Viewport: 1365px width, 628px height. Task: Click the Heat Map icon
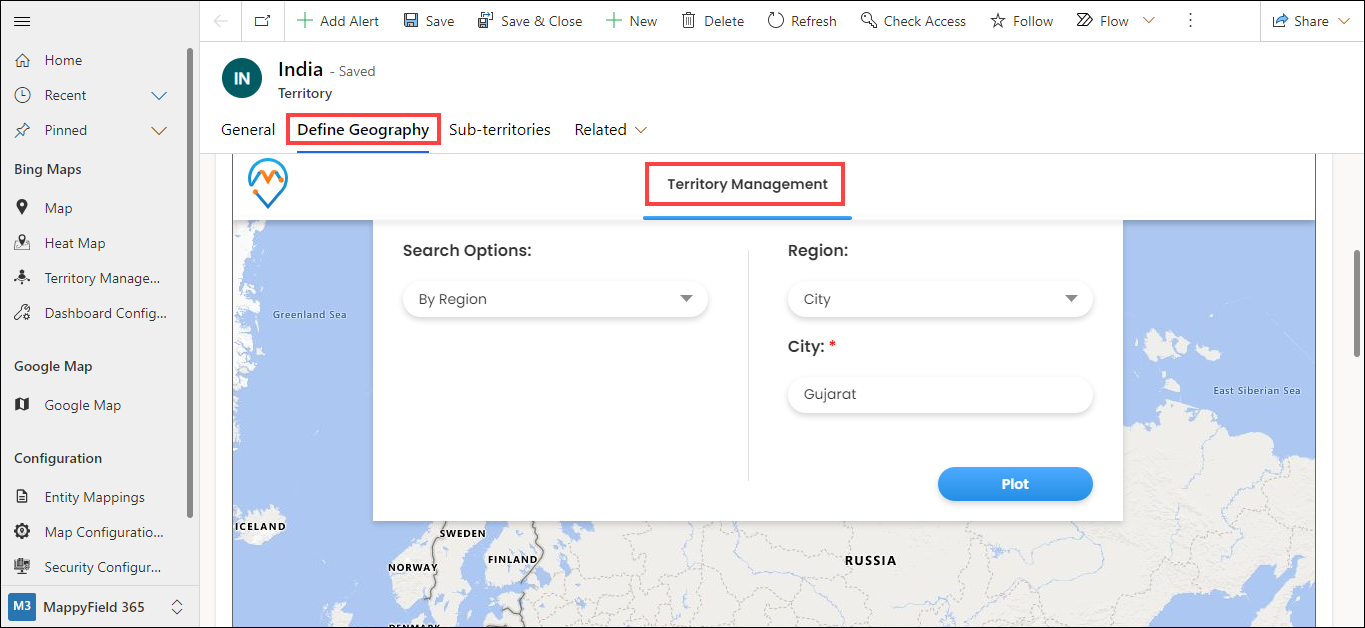(x=23, y=243)
